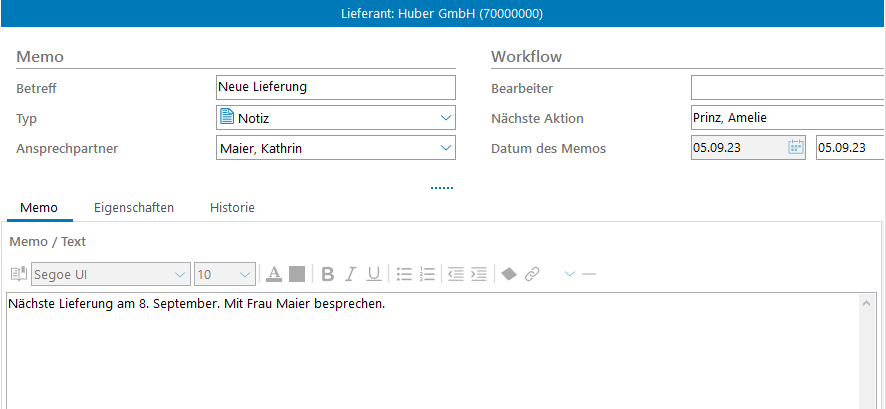The width and height of the screenshot is (886, 409).
Task: Expand the Typ dropdown showing Notiz
Action: 445,118
